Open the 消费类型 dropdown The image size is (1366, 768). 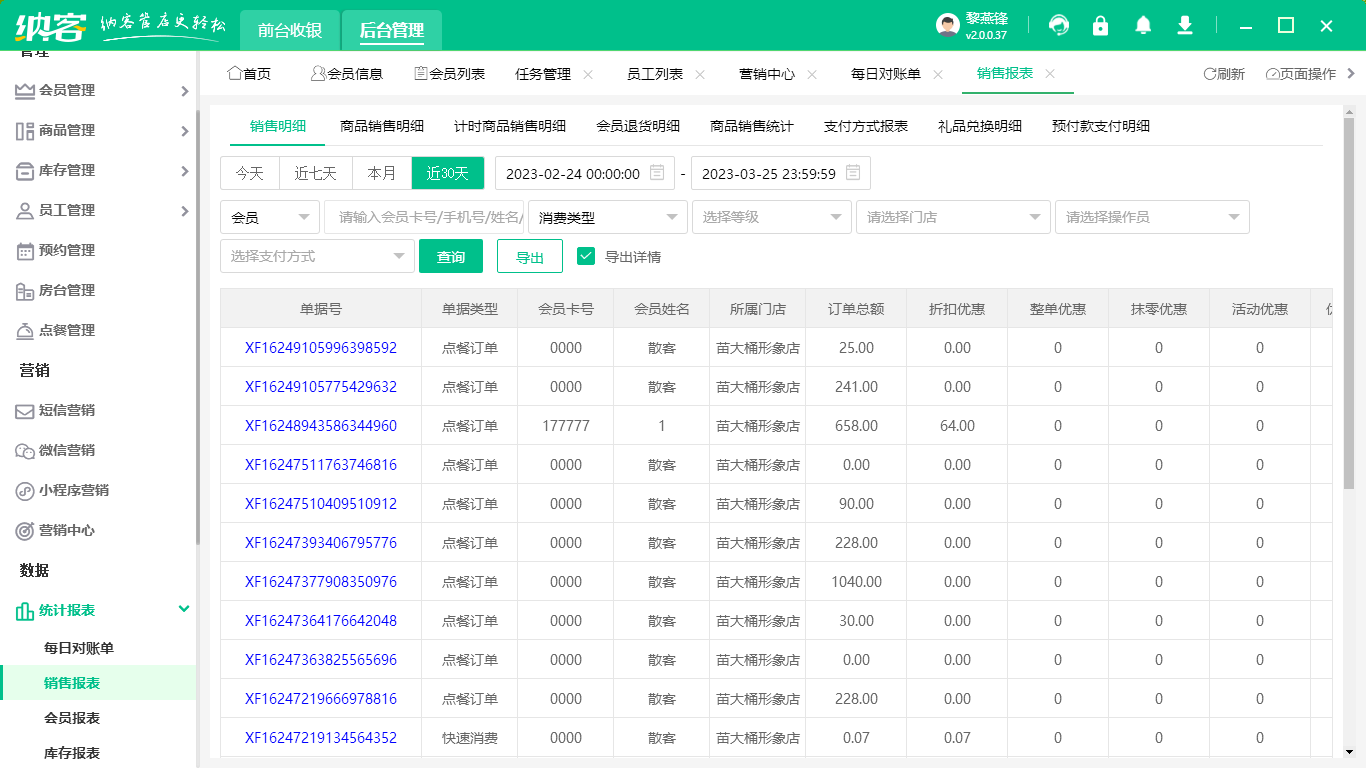[606, 217]
